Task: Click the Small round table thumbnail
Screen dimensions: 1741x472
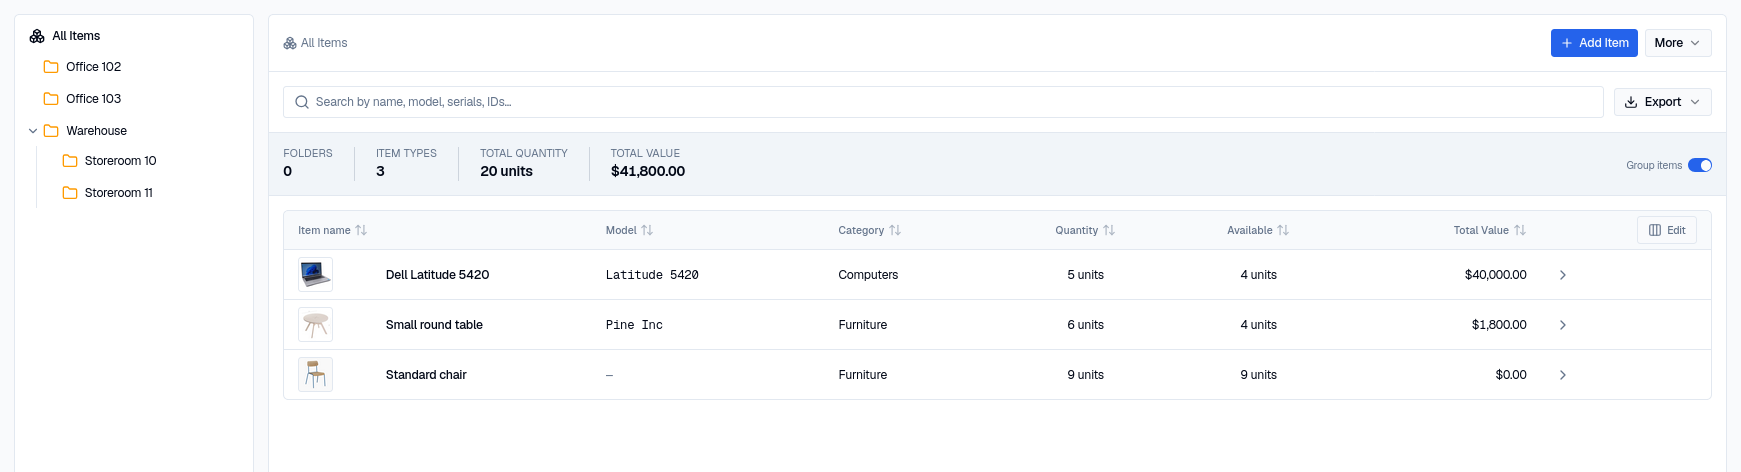Action: pos(315,324)
